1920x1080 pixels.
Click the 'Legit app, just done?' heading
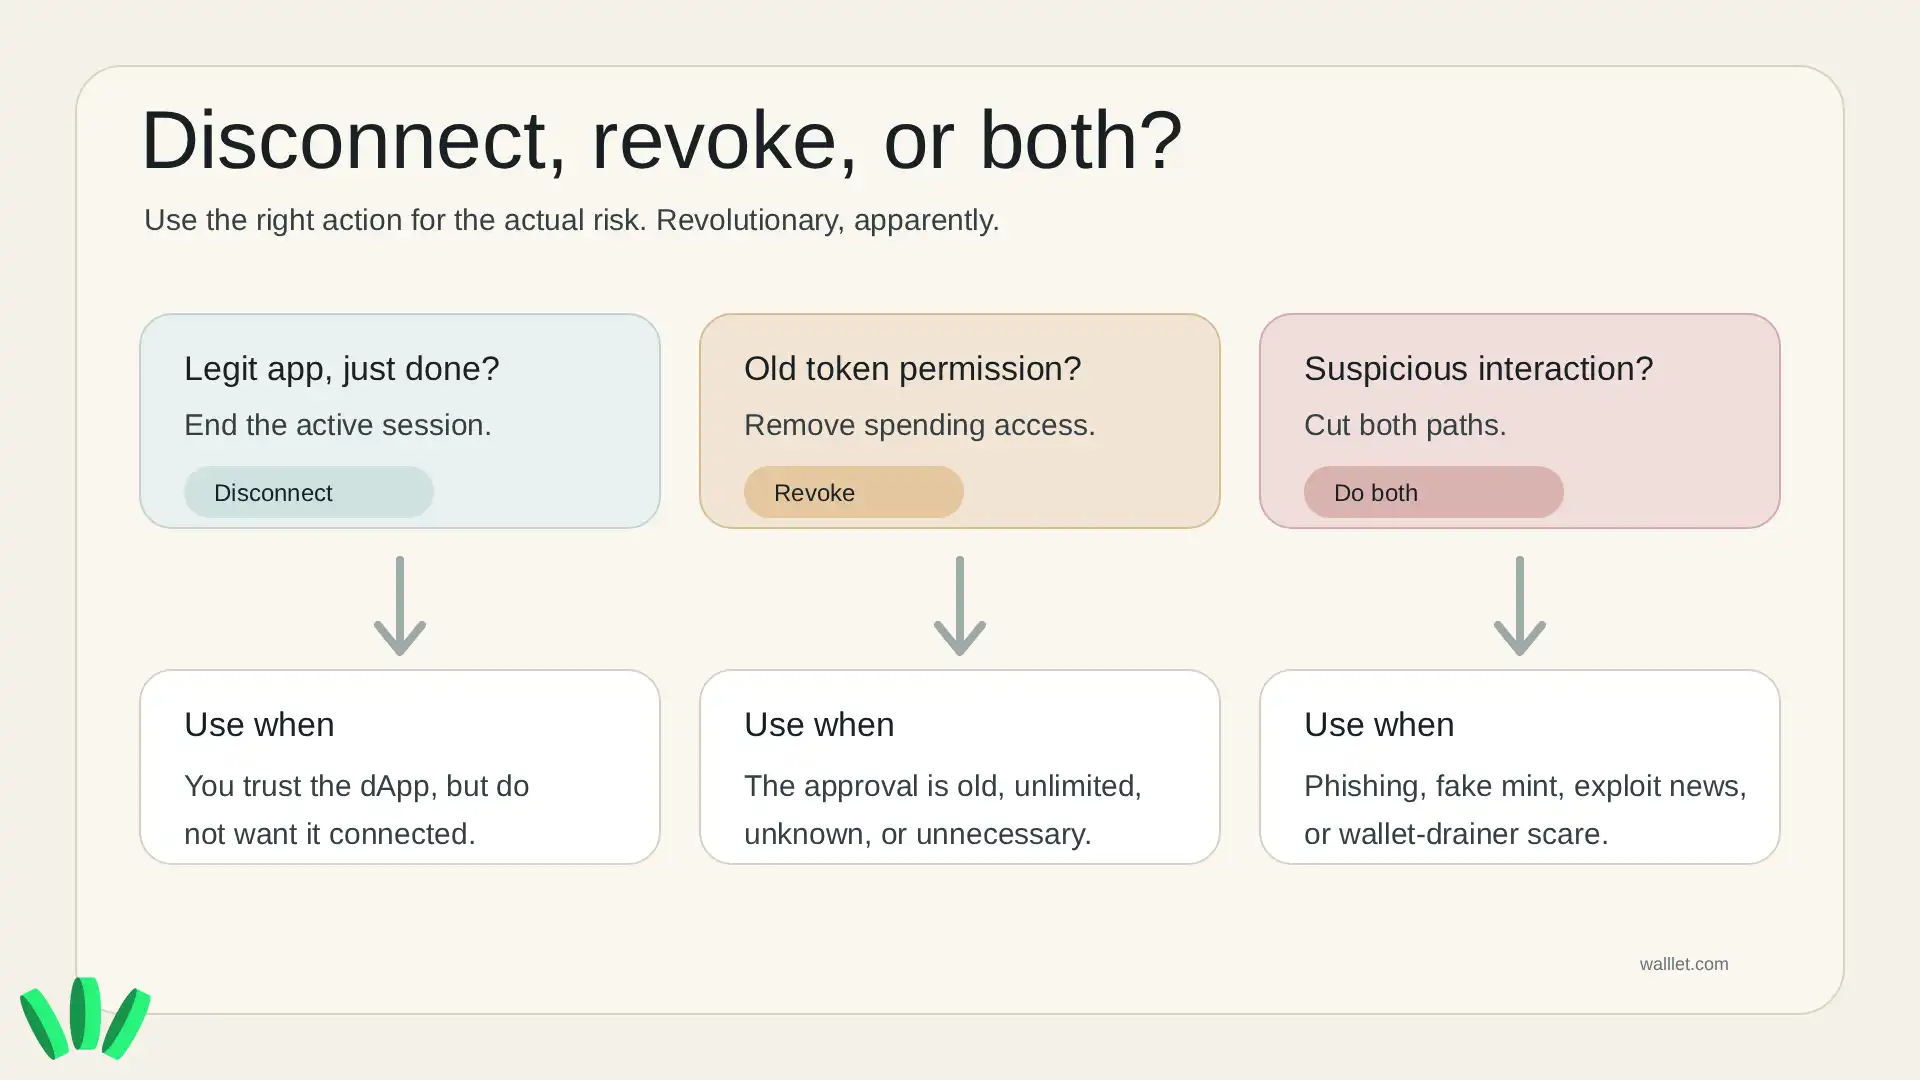(x=341, y=369)
